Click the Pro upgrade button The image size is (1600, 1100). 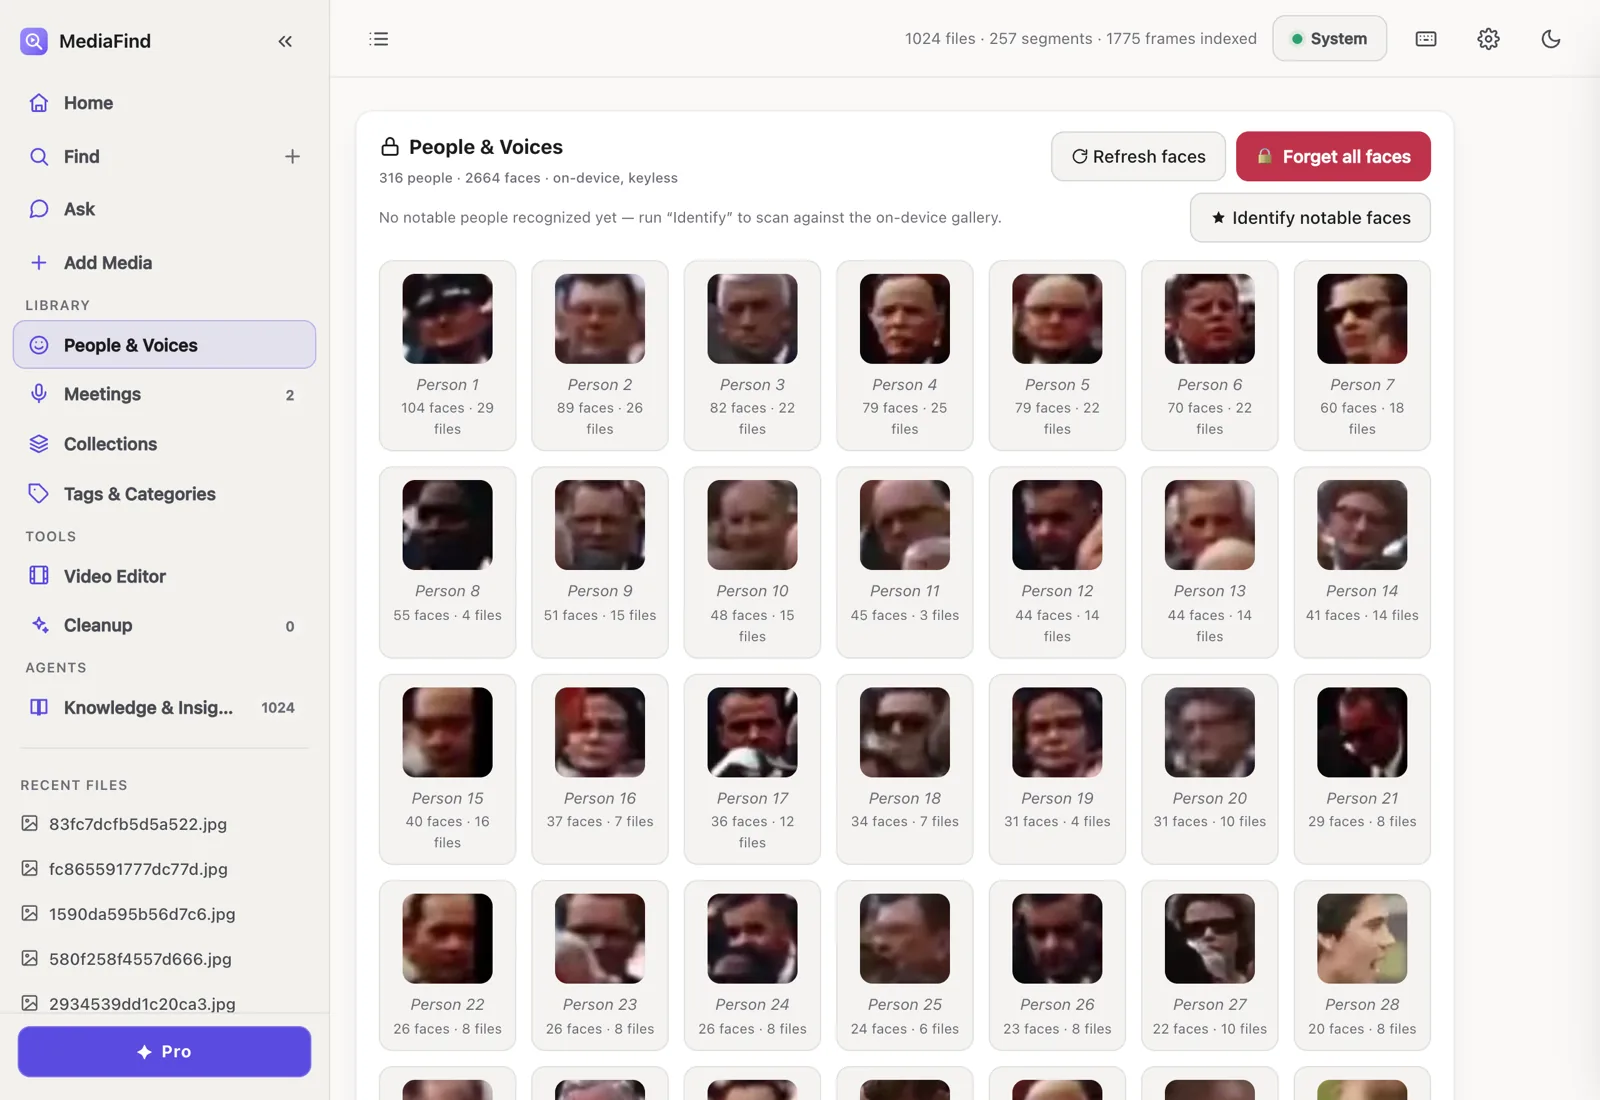(x=164, y=1052)
